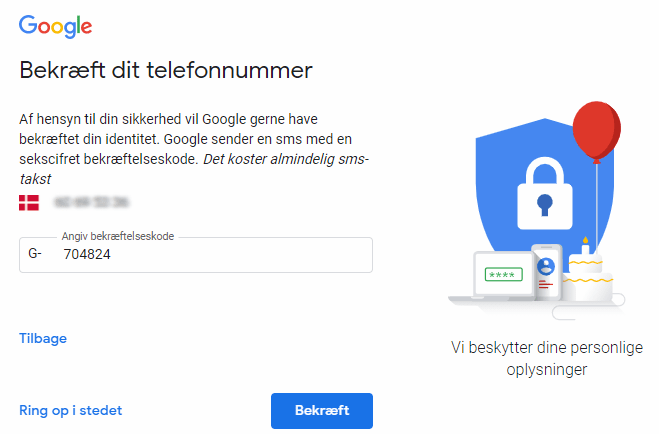Click the birthday cake illustration
659x434 pixels.
click(586, 277)
